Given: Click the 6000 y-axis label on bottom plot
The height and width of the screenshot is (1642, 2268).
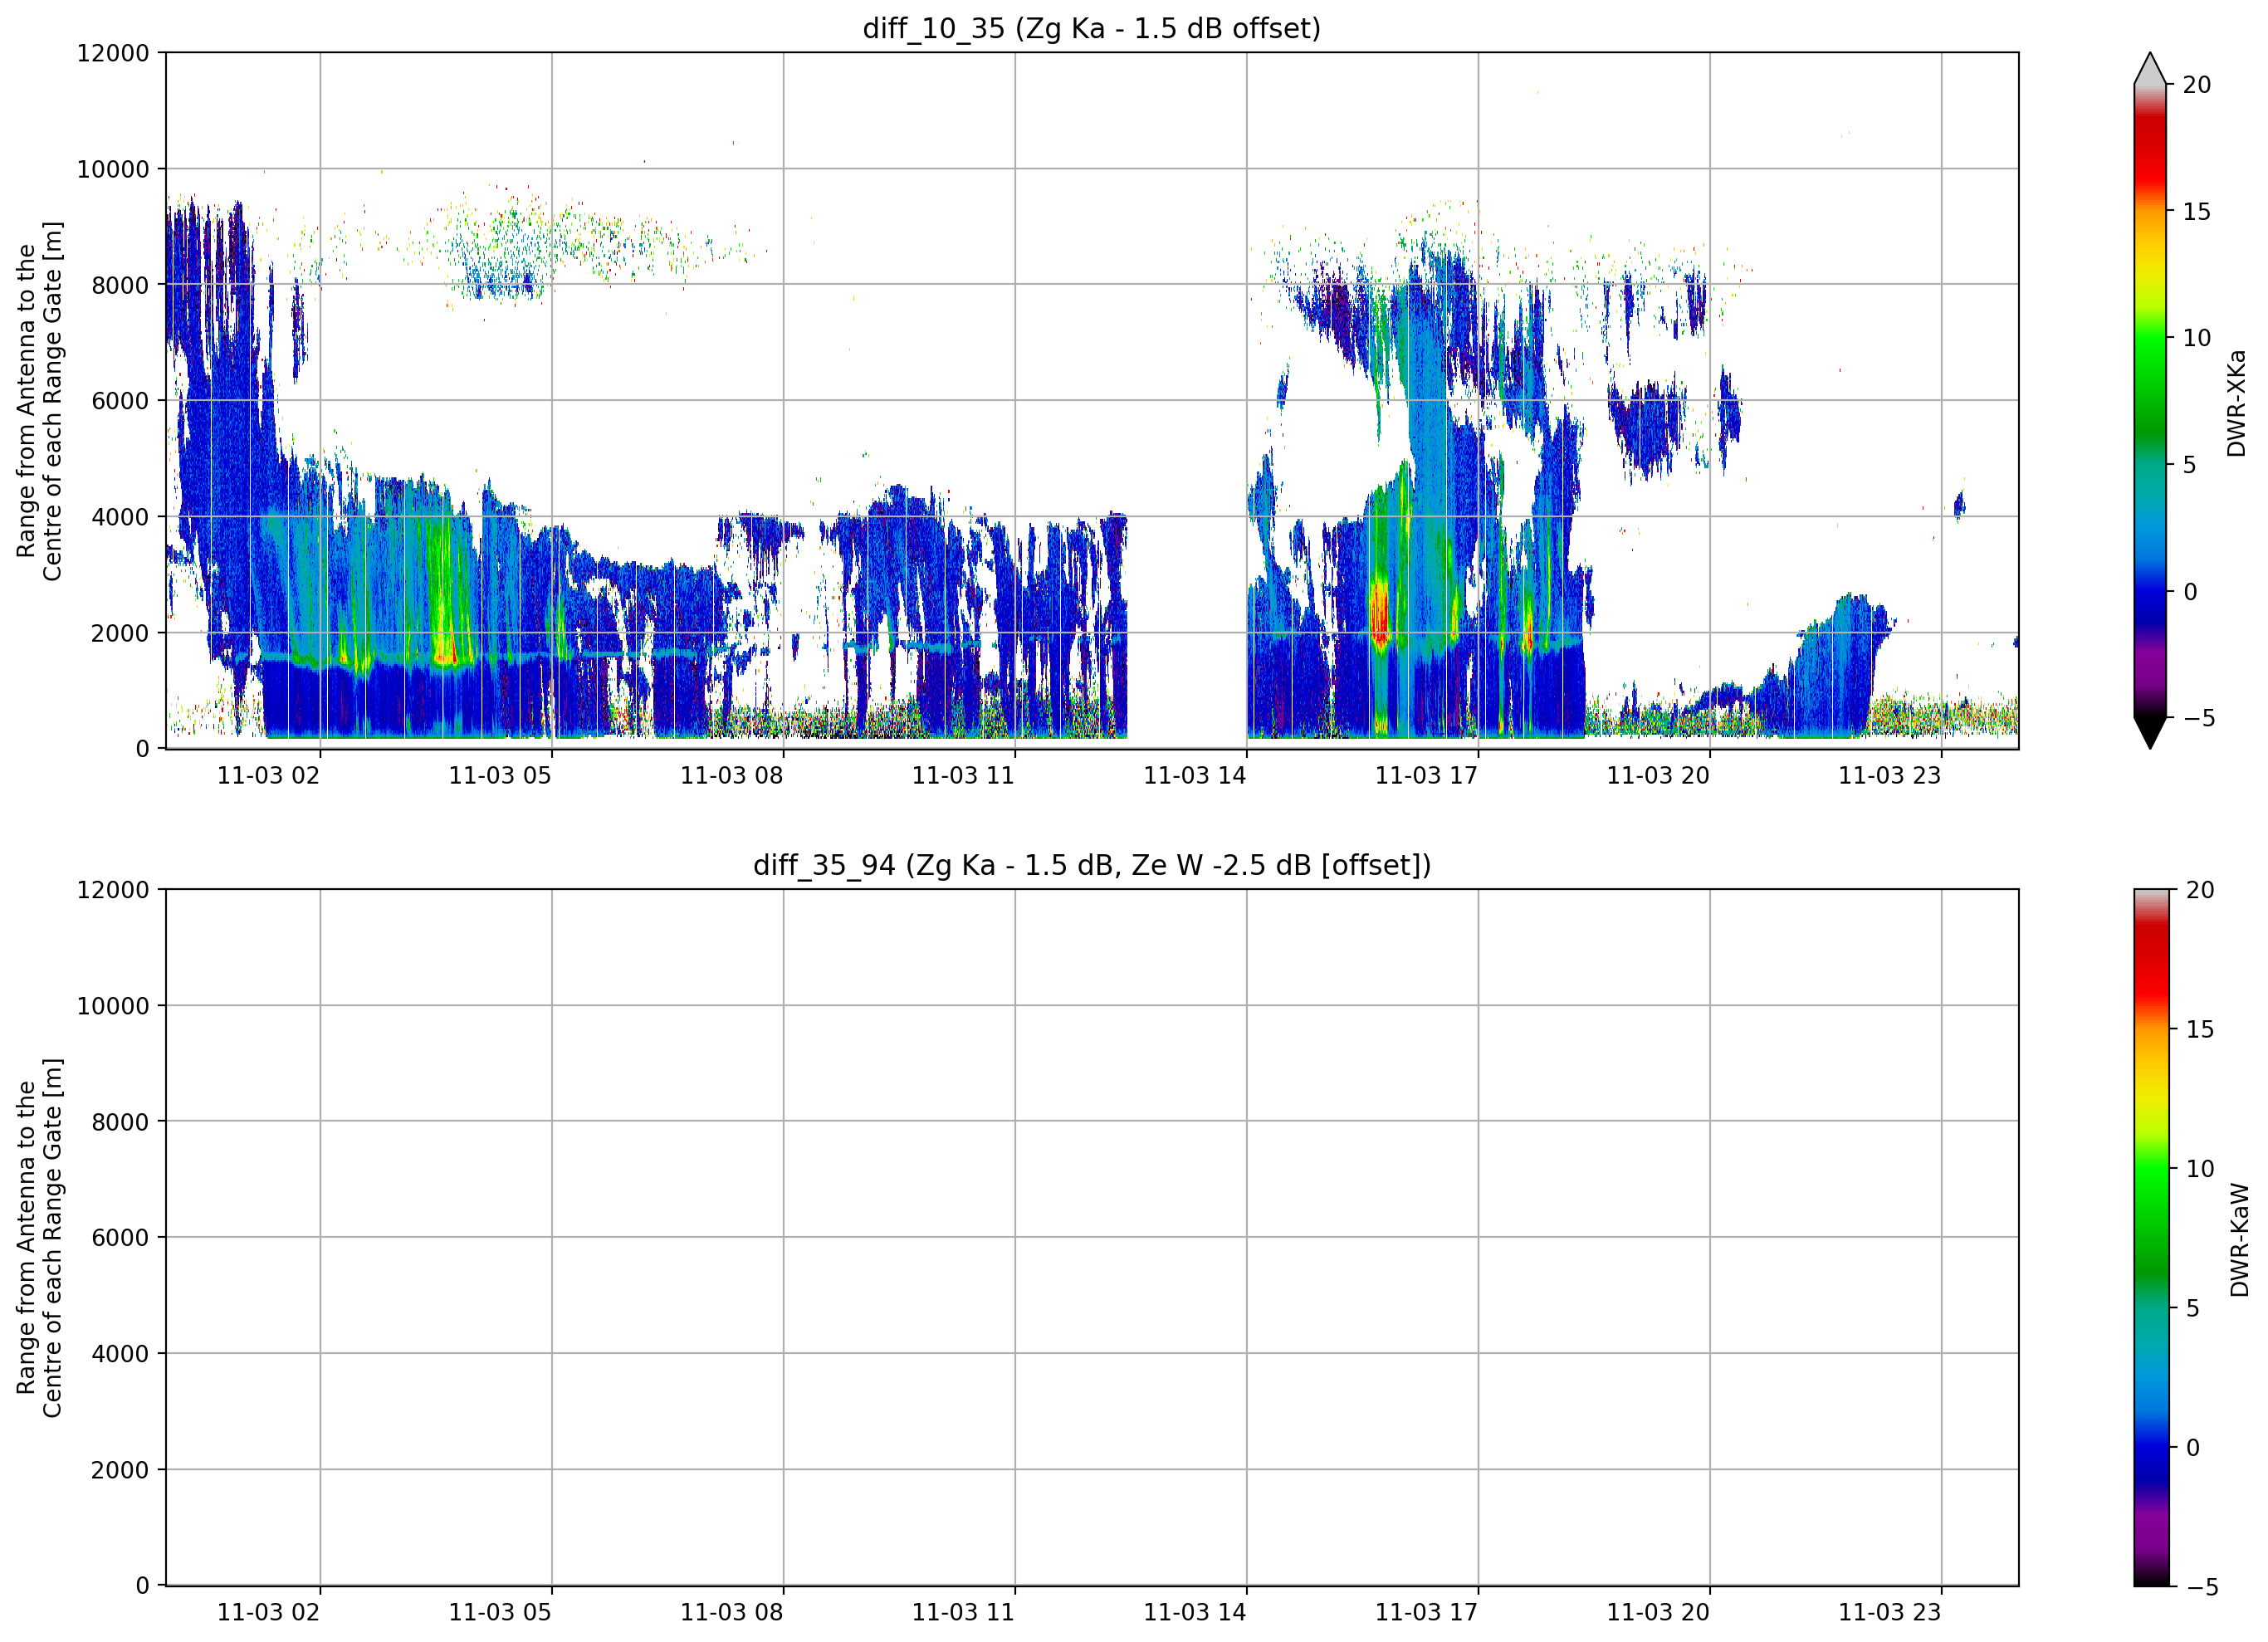Looking at the screenshot, I should tap(120, 1238).
